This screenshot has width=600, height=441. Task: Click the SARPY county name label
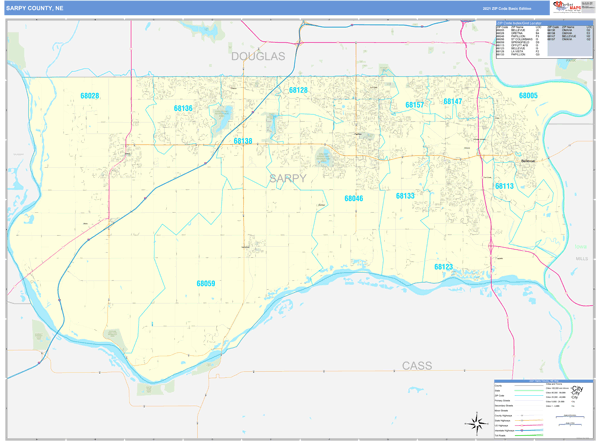tap(288, 178)
